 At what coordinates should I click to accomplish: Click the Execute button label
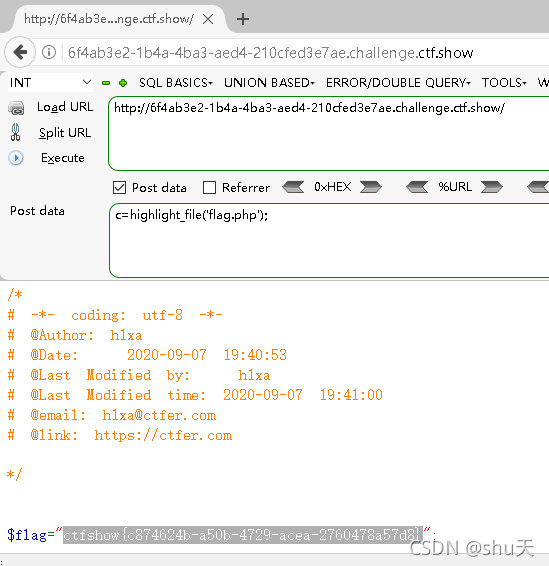click(x=62, y=158)
